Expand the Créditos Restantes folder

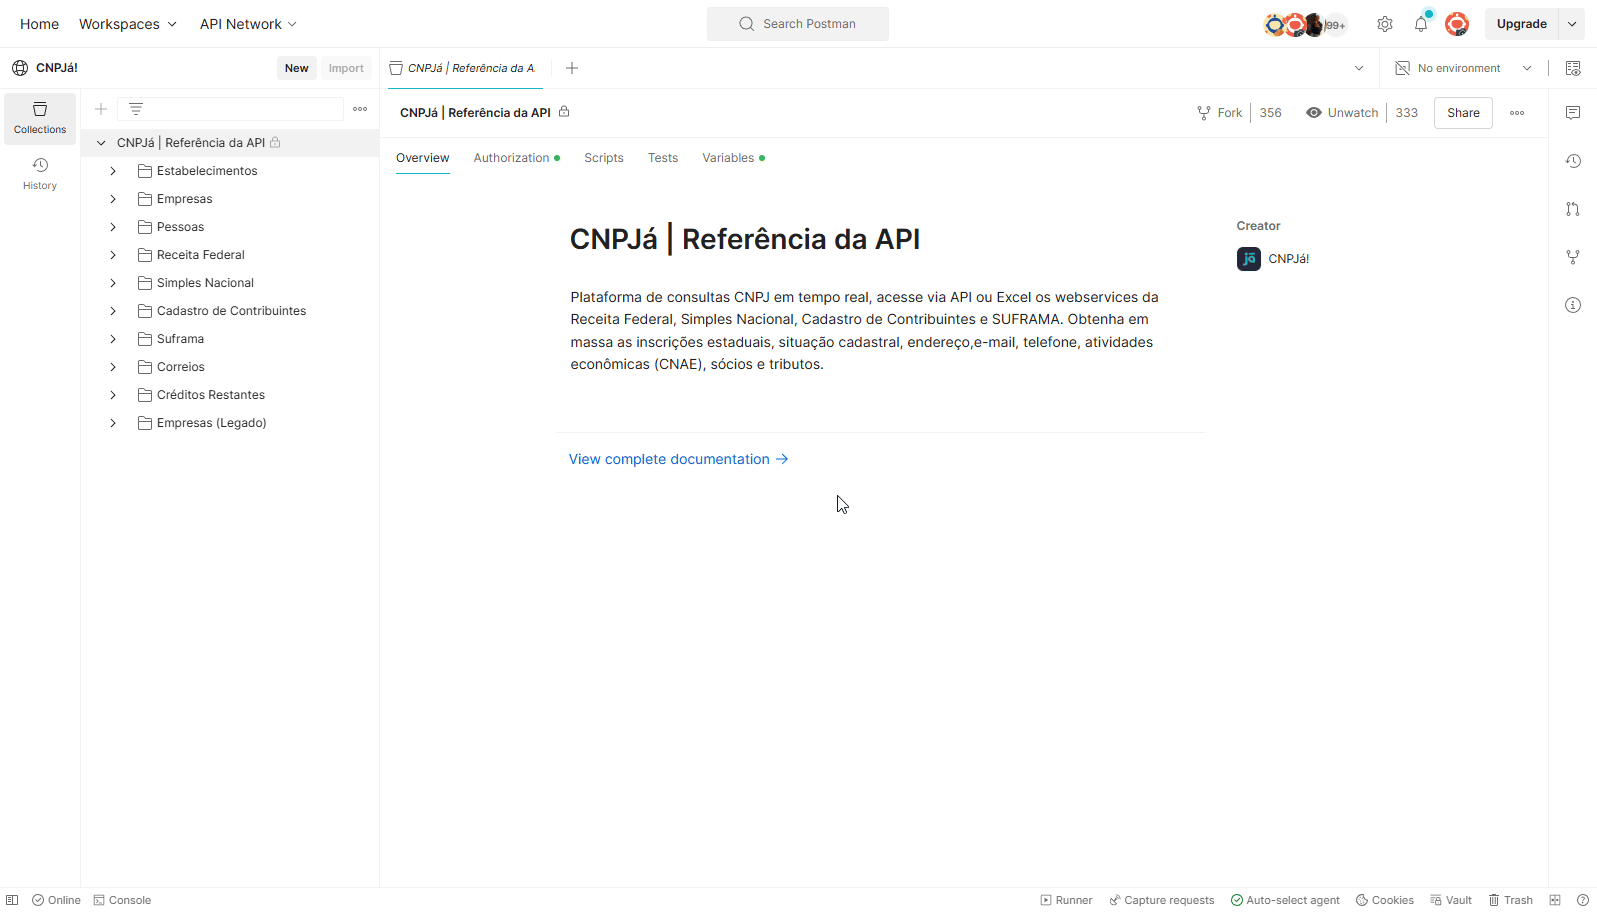[x=113, y=395]
